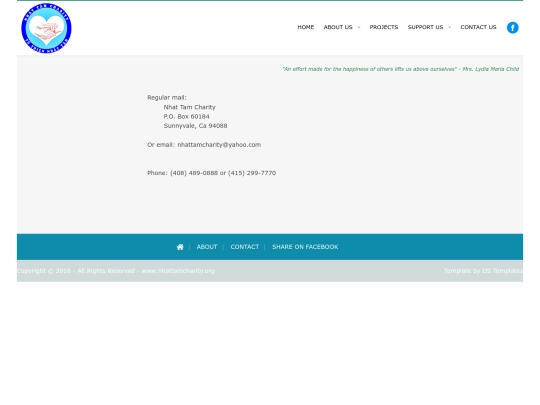The image size is (540, 405).
Task: Open the SUPPORT US menu
Action: click(x=425, y=27)
